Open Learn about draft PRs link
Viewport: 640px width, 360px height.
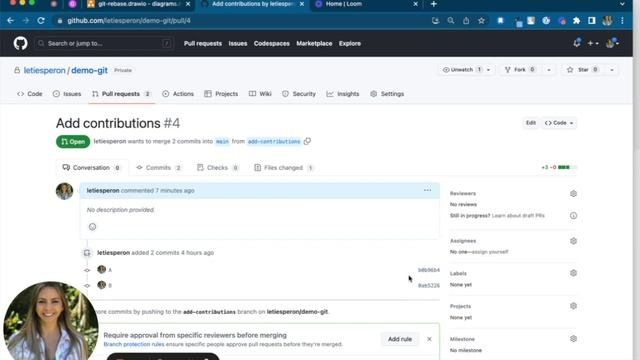click(518, 216)
